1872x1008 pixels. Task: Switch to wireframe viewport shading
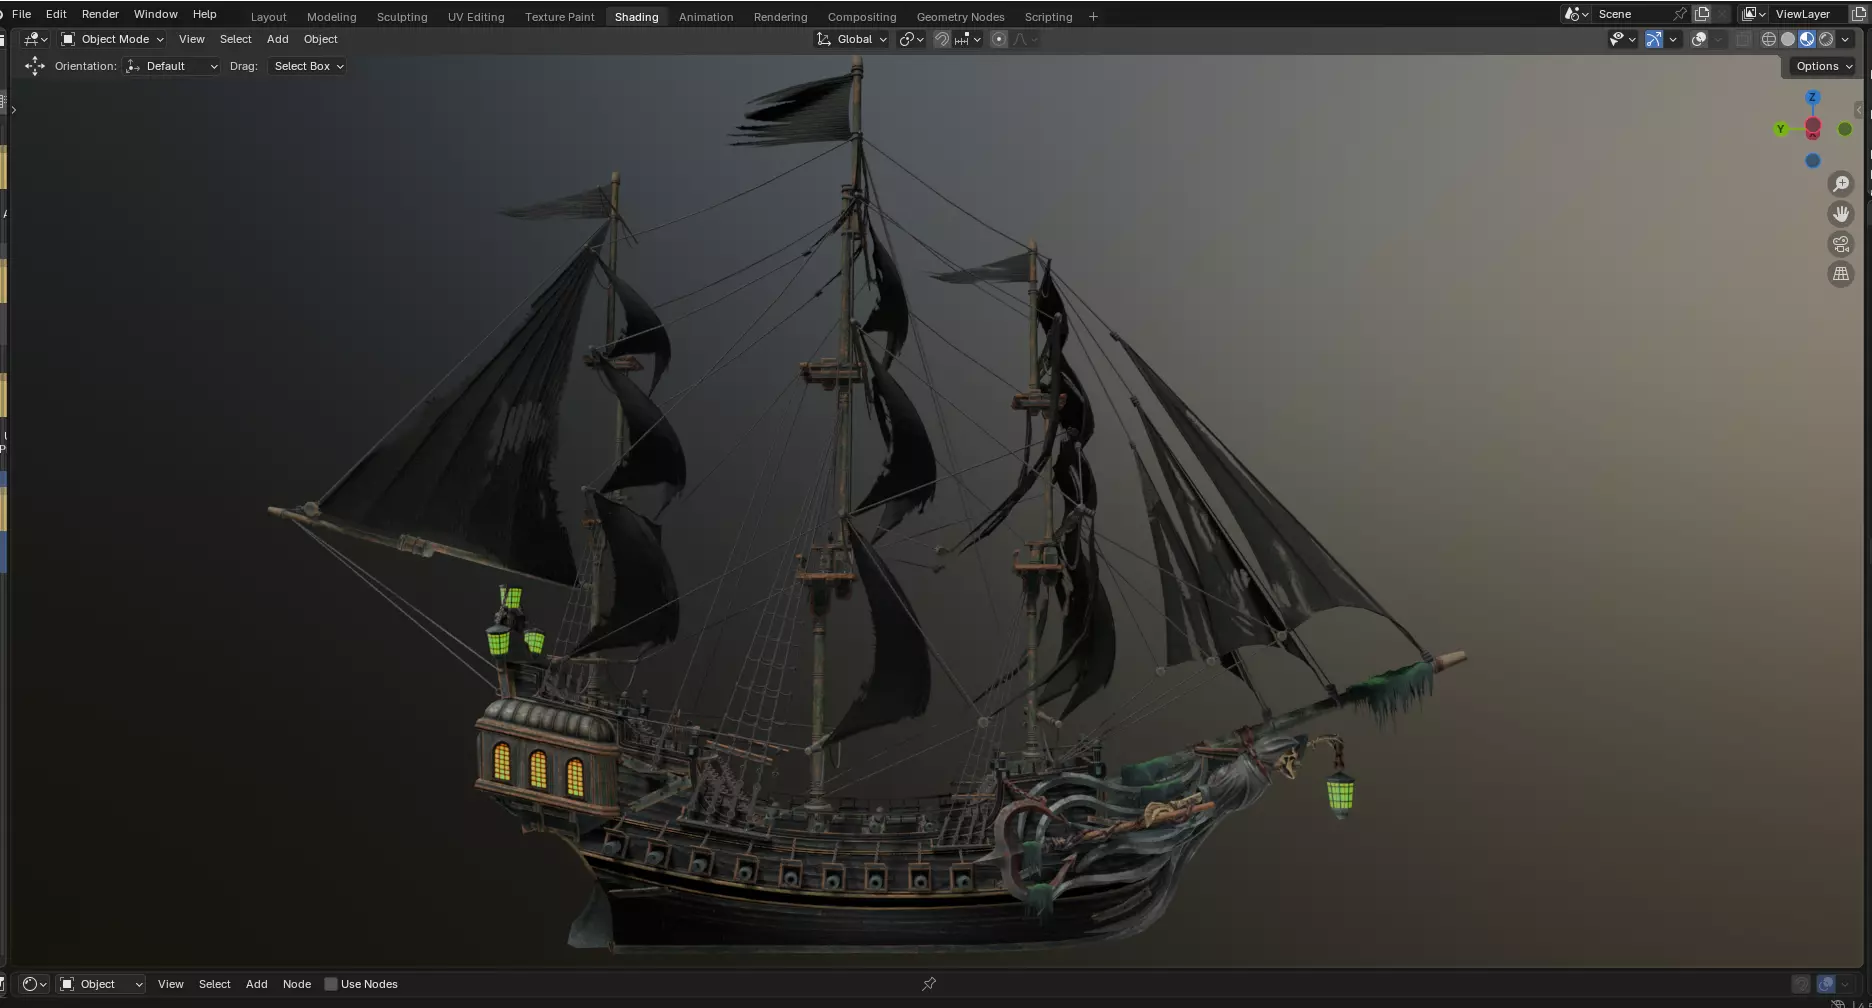coord(1769,39)
